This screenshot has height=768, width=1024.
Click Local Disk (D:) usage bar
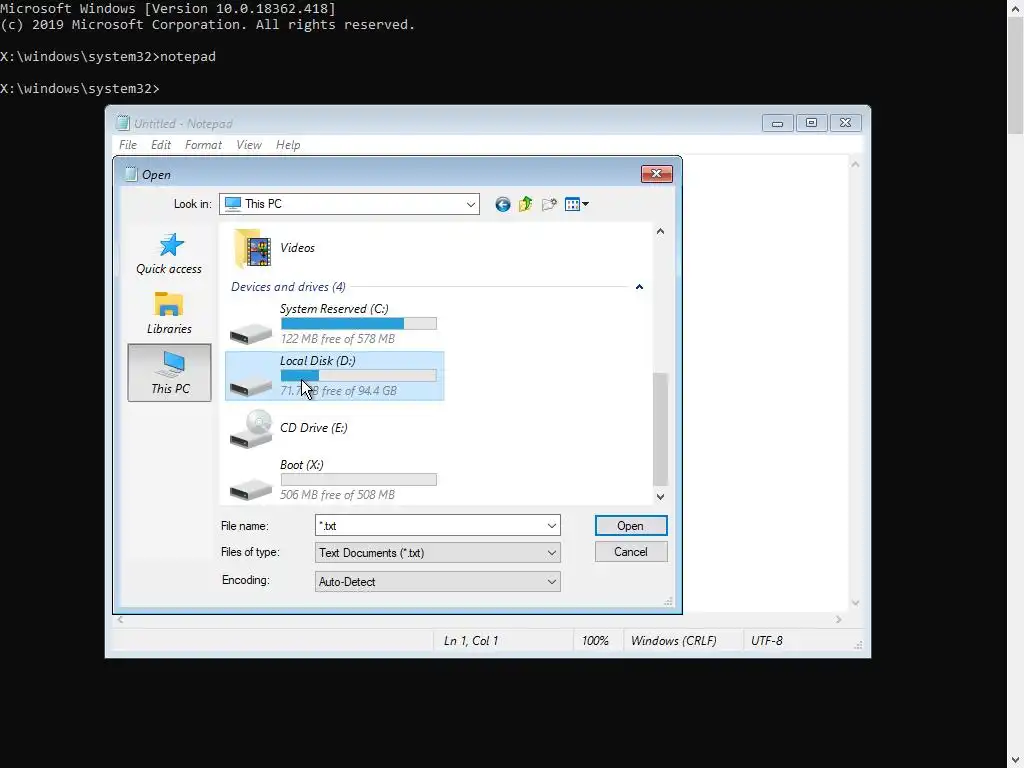pyautogui.click(x=359, y=376)
